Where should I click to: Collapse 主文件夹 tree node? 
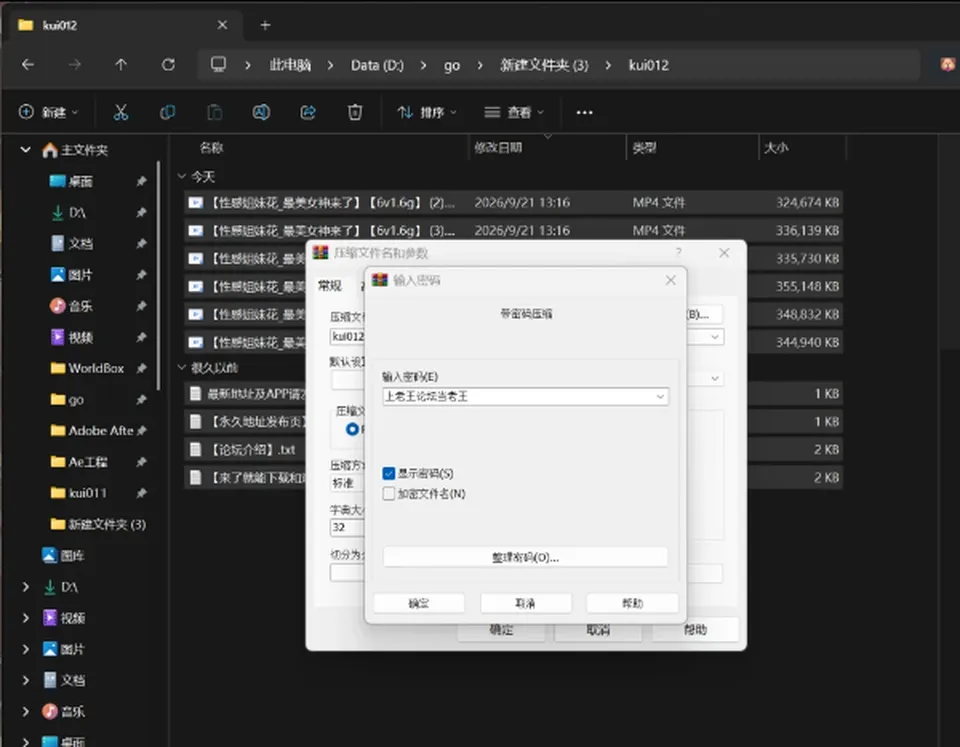pyautogui.click(x=25, y=149)
